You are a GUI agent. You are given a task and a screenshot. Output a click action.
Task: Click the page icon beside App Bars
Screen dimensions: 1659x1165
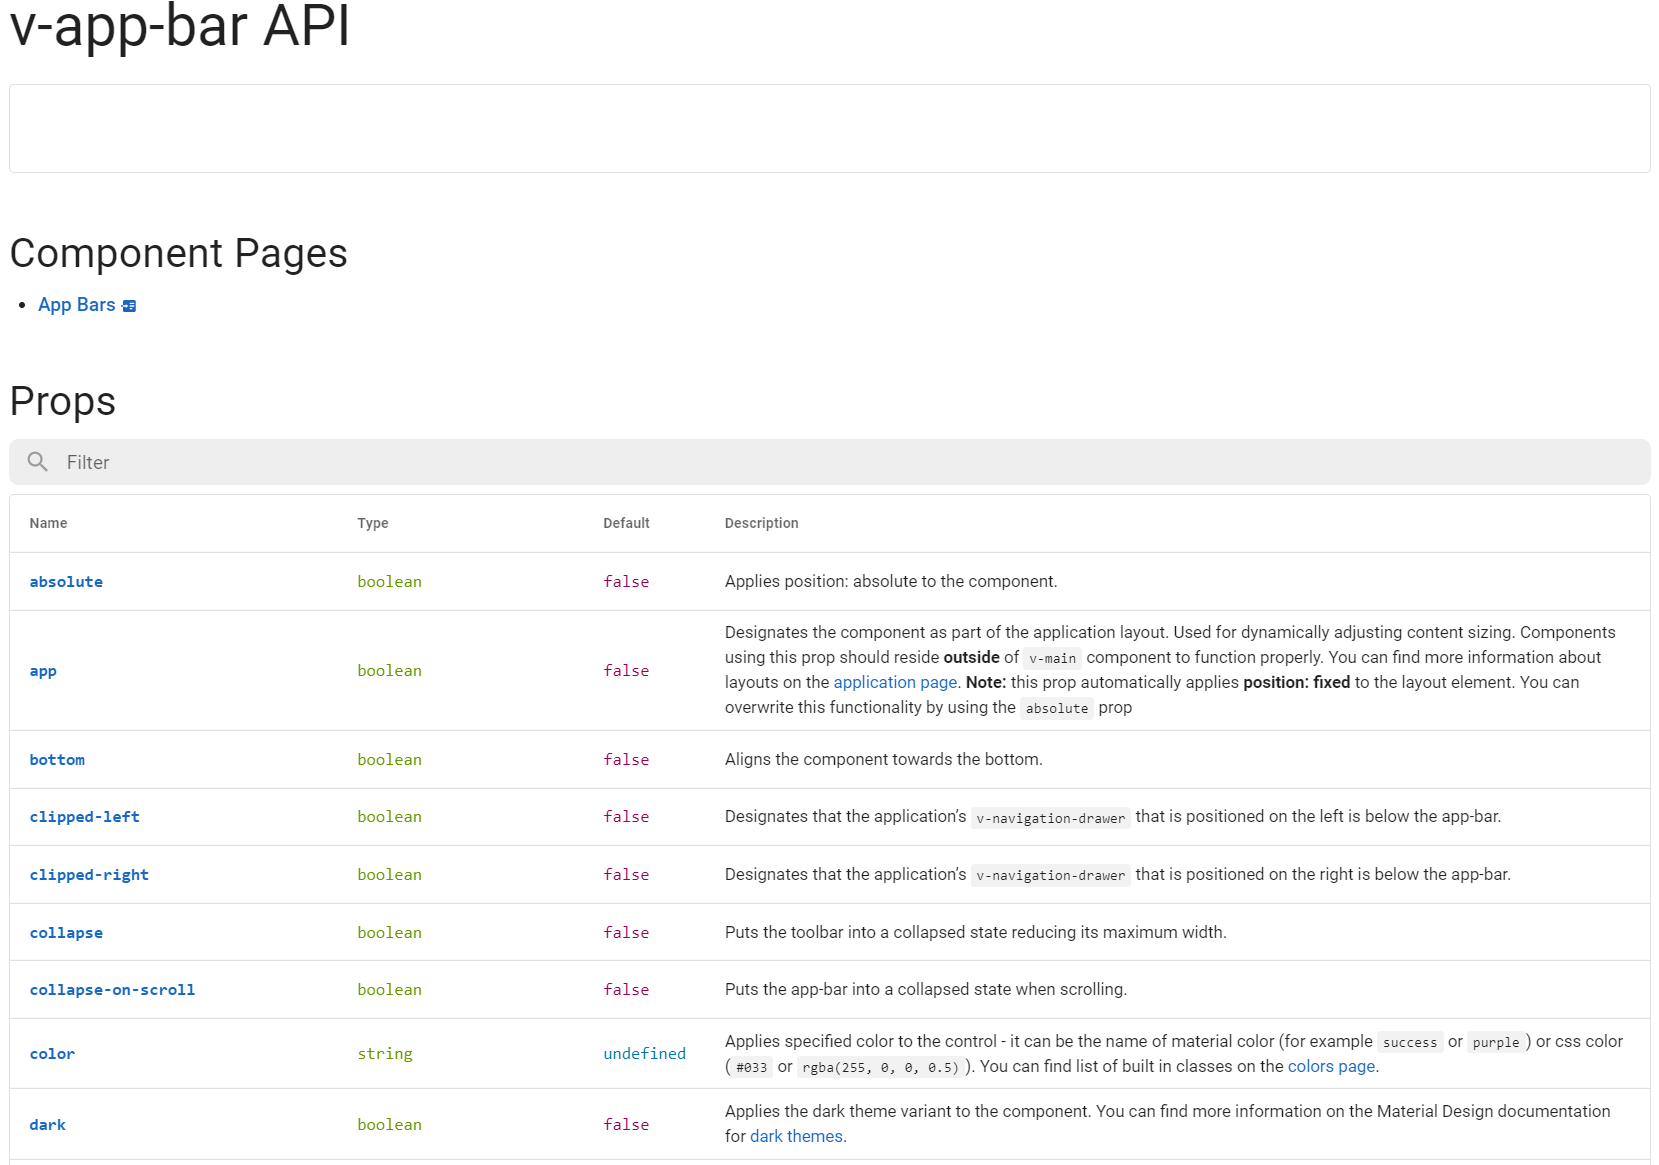129,306
